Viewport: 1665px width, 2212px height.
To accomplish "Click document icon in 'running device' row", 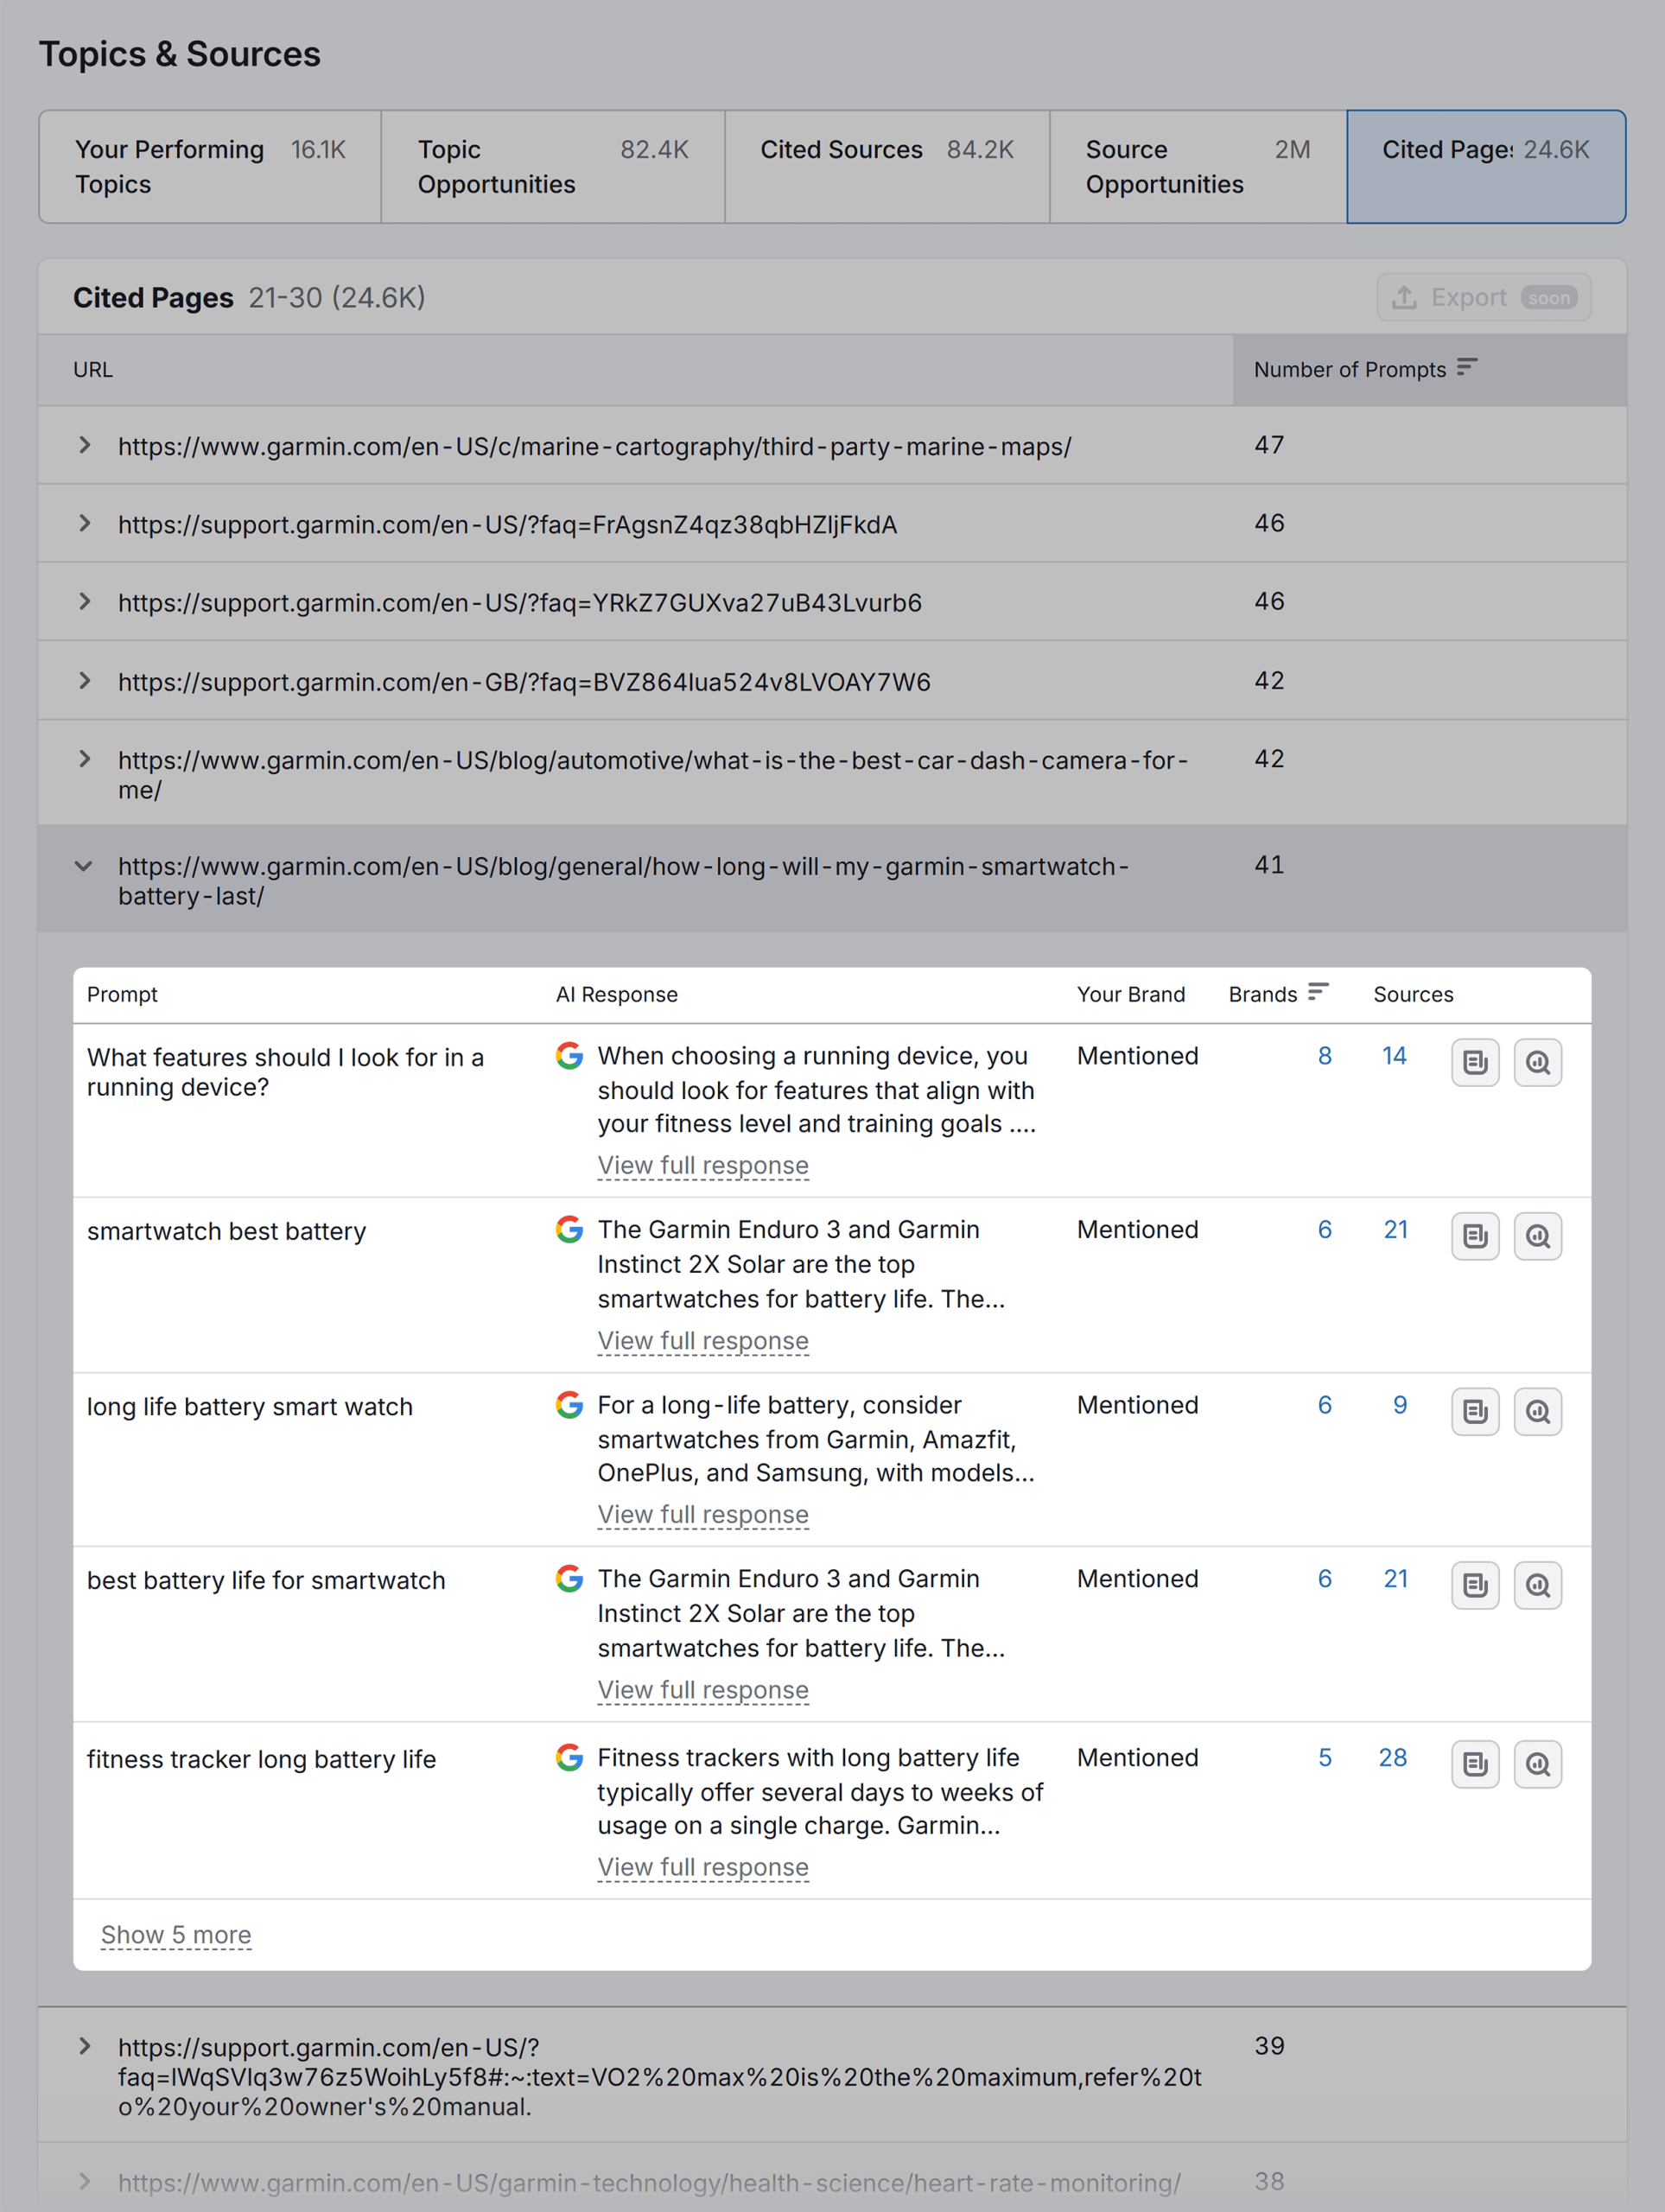I will pos(1474,1062).
